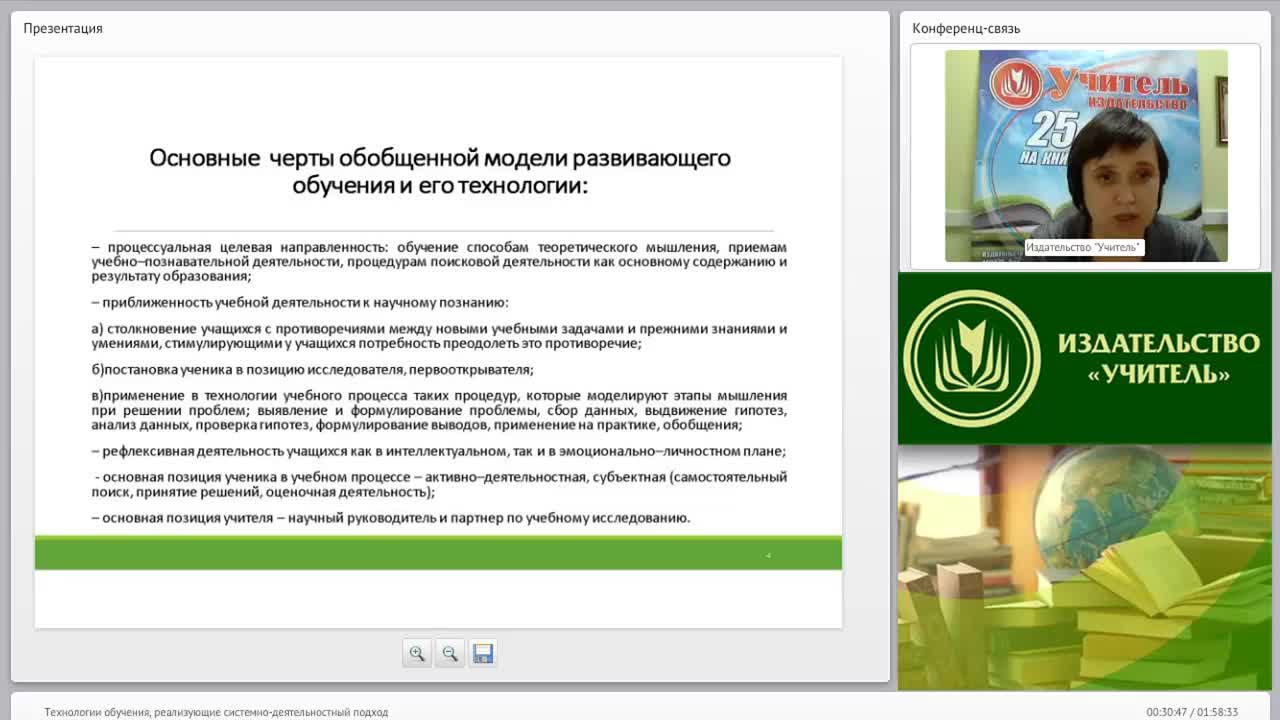1280x720 pixels.
Task: Click the Презентация panel title
Action: point(63,28)
